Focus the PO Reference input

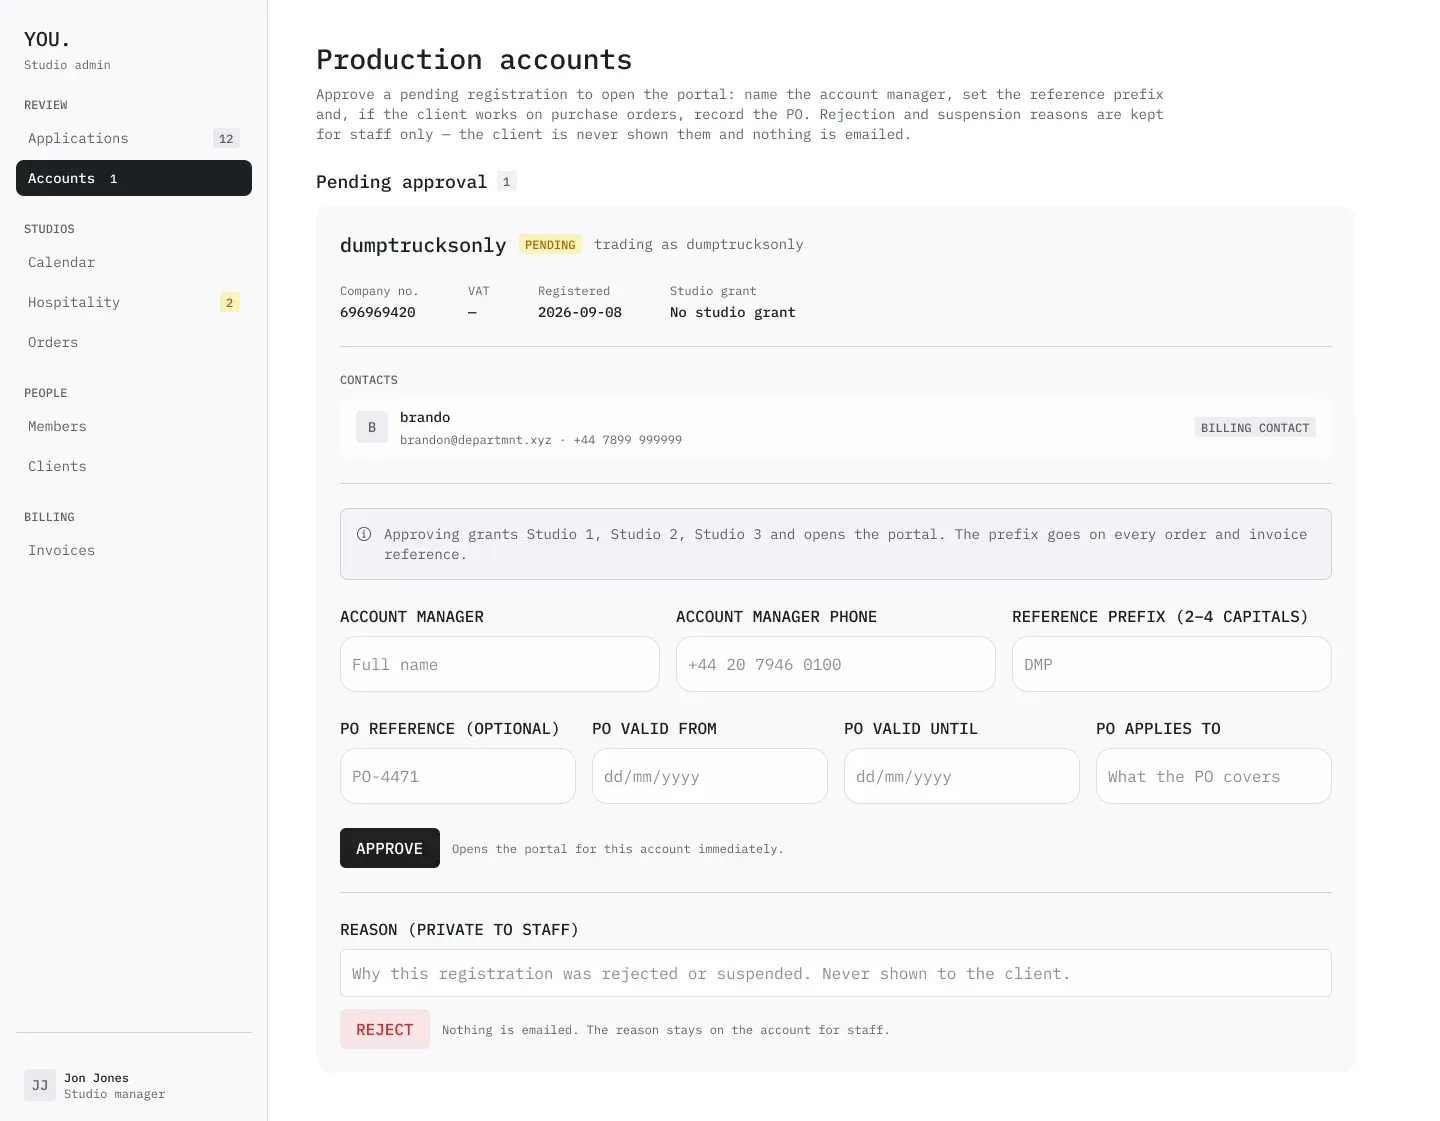pyautogui.click(x=458, y=776)
